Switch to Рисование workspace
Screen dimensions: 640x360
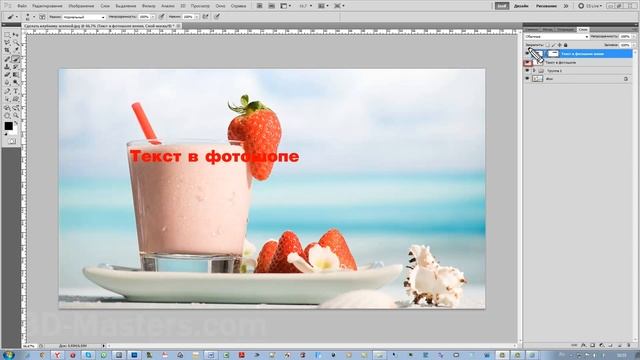click(546, 6)
